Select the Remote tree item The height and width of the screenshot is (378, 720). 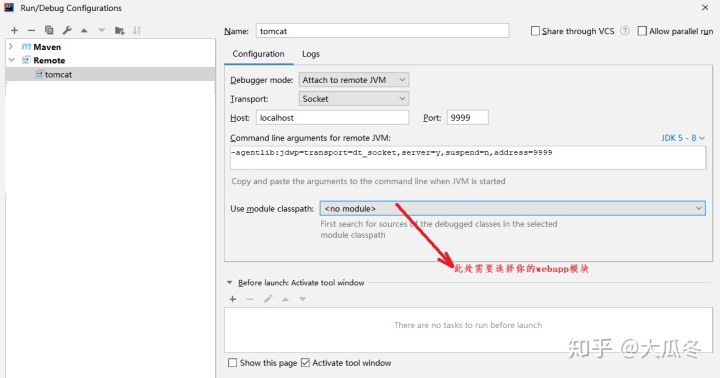[110, 60]
